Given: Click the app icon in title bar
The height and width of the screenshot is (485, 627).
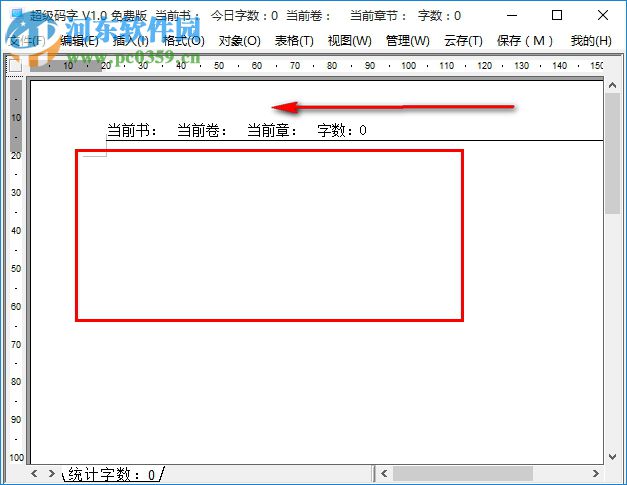Looking at the screenshot, I should tap(17, 15).
